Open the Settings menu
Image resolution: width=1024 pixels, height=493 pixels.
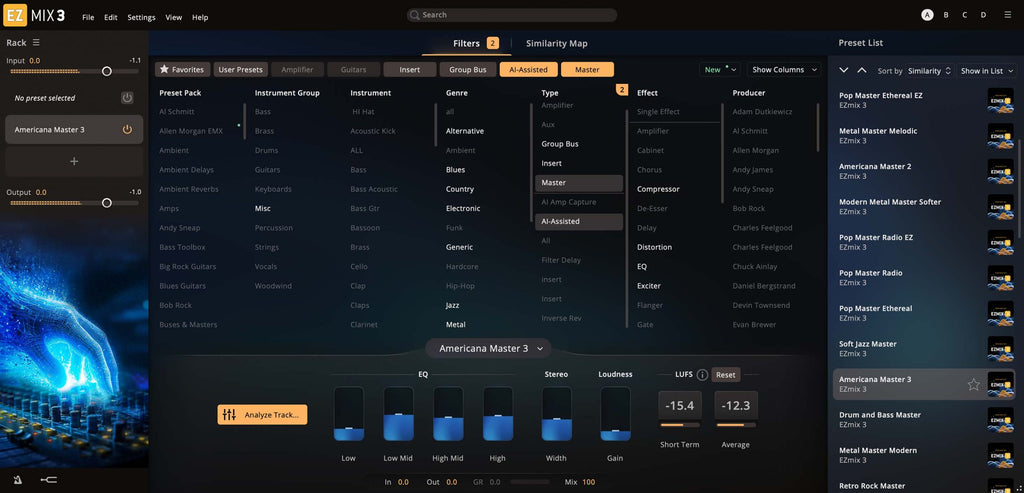tap(141, 18)
